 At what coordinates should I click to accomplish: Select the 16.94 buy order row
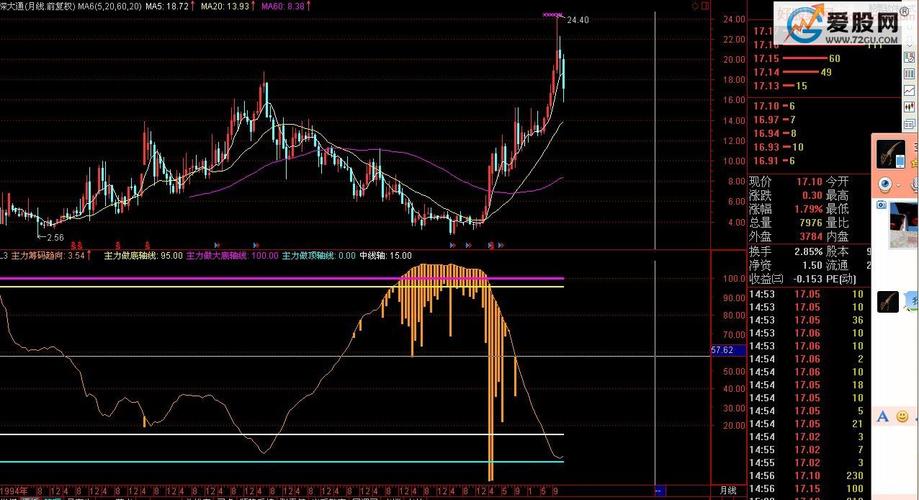pos(775,134)
